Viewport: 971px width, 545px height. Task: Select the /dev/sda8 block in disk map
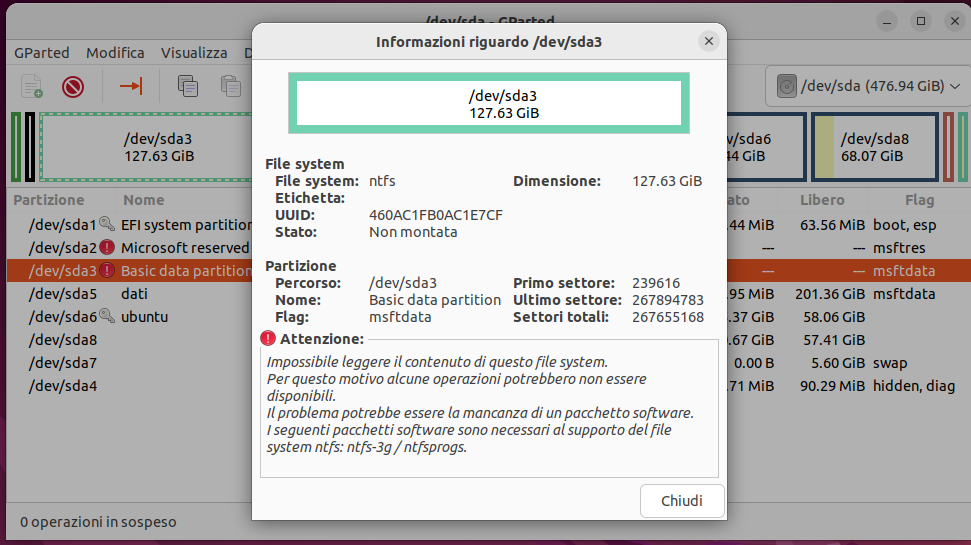874,147
